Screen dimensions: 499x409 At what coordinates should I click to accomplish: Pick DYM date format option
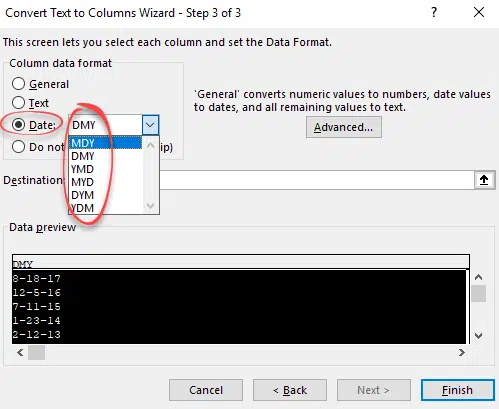106,195
